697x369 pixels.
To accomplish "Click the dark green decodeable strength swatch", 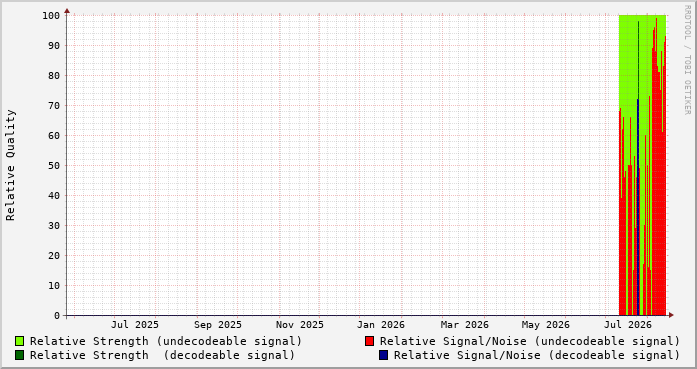I will click(19, 355).
